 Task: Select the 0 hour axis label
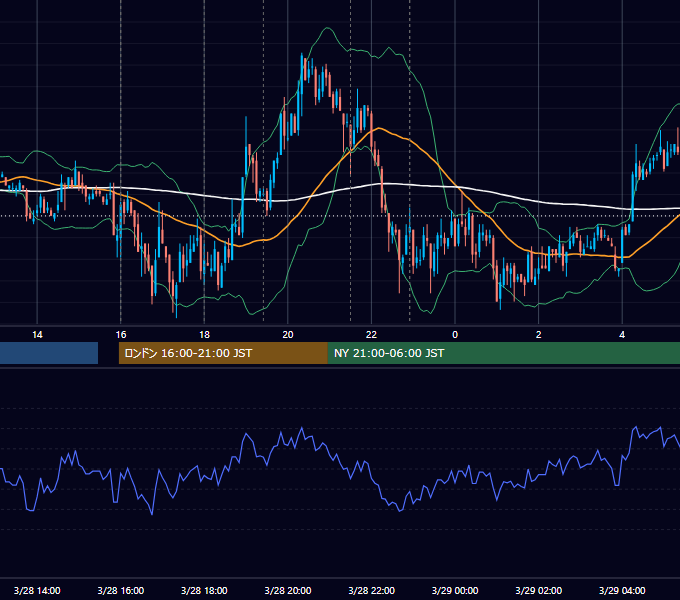point(455,334)
